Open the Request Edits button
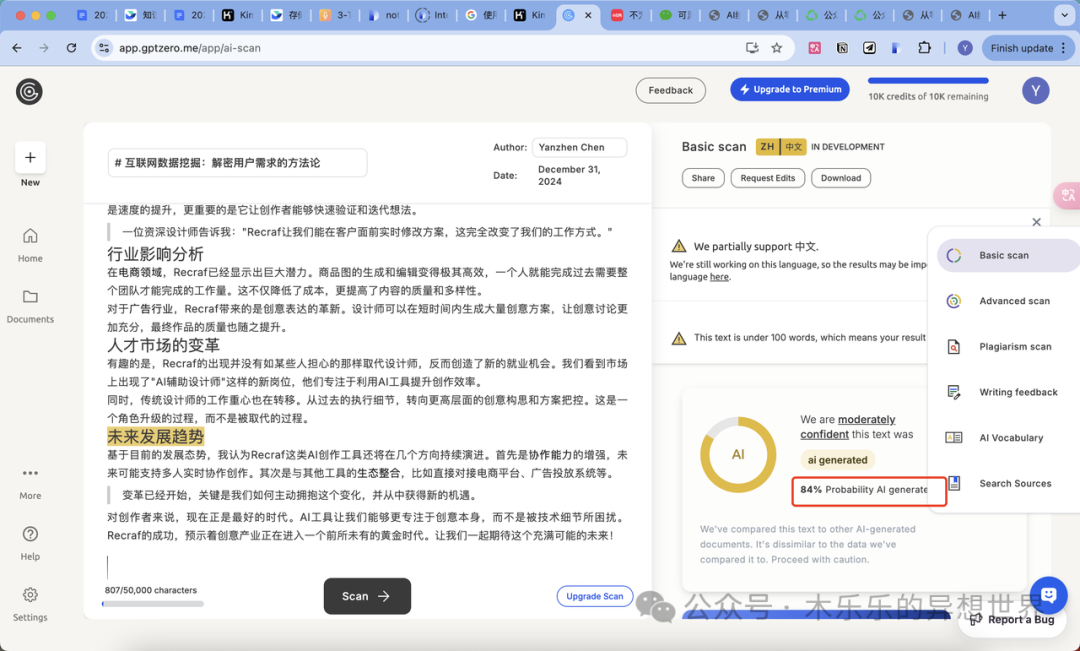The image size is (1080, 651). click(767, 178)
